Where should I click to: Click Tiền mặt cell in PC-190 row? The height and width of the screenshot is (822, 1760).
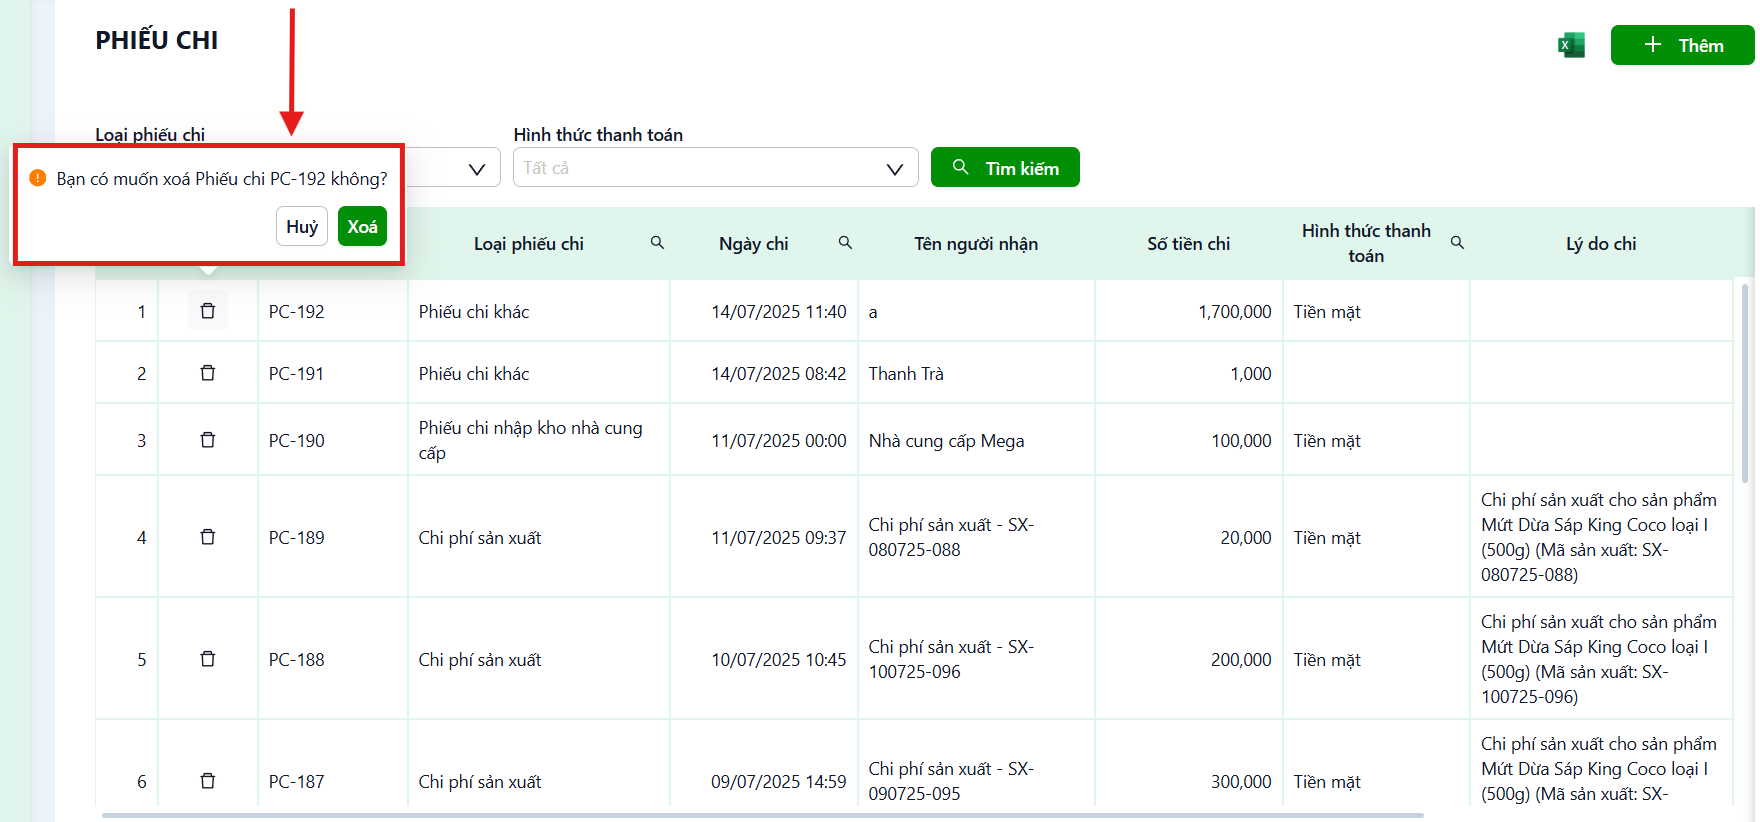click(1376, 440)
